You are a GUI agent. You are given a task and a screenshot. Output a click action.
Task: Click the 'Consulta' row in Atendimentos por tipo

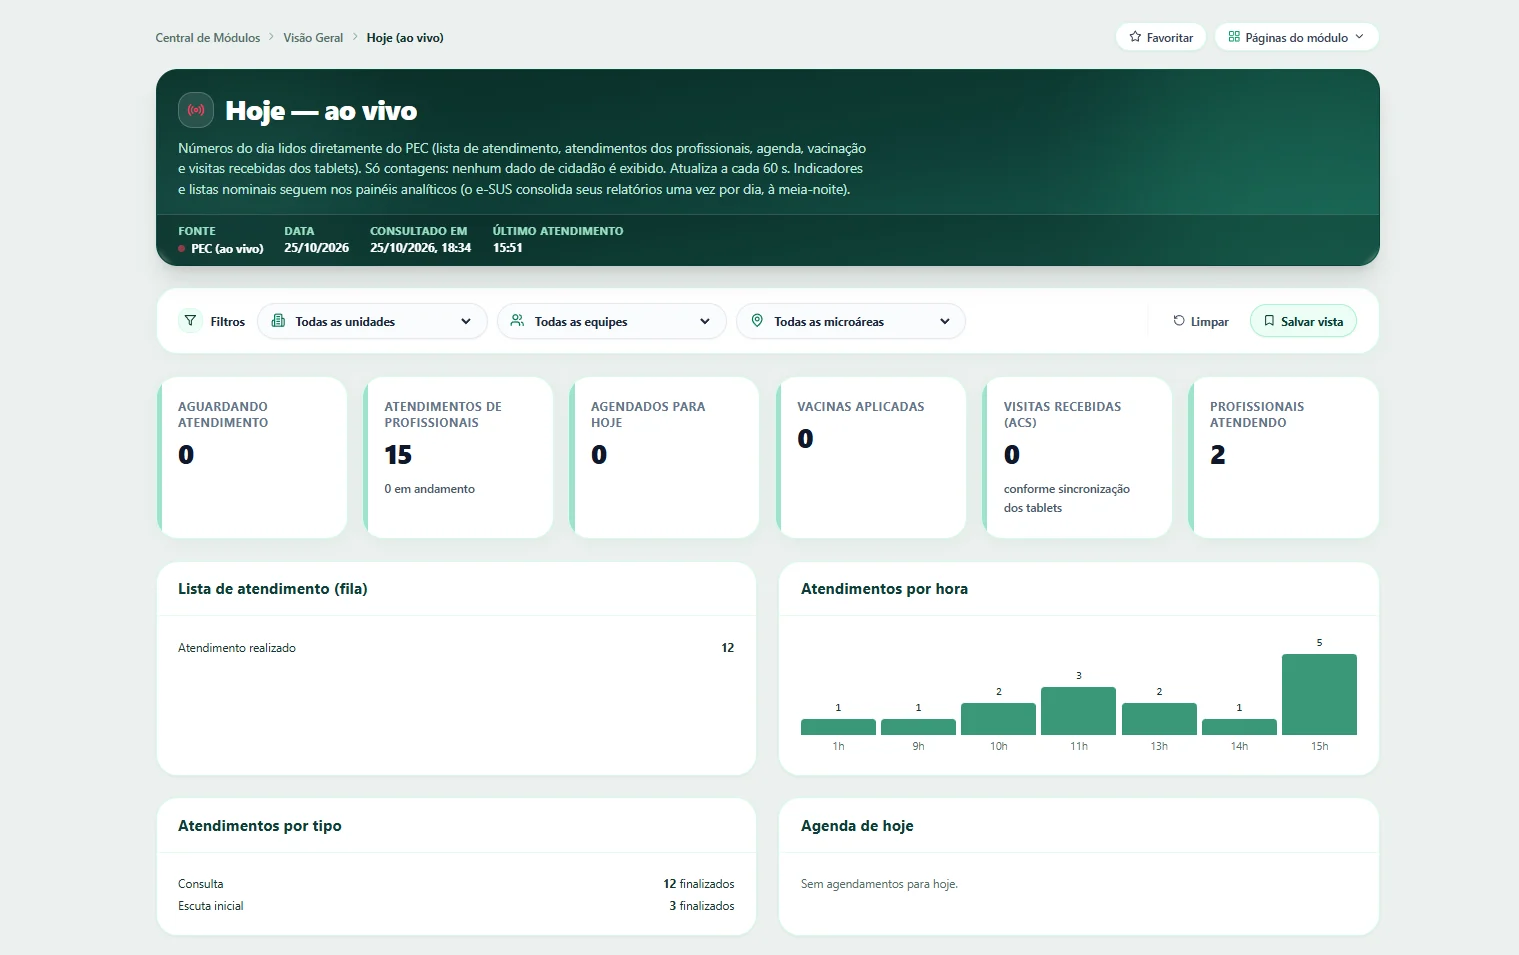click(456, 884)
